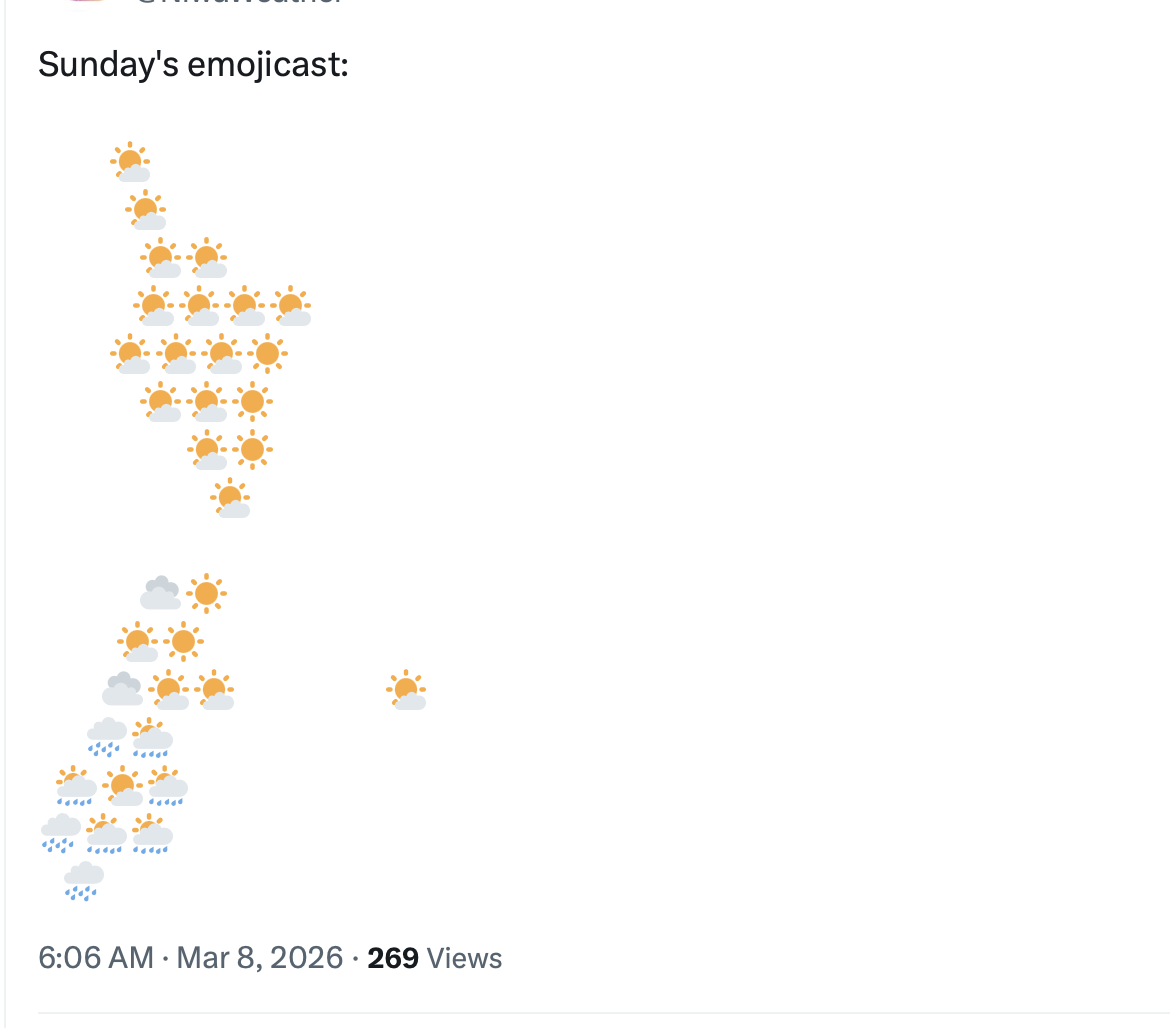Click the Mar 8, 2026 date

tap(259, 958)
